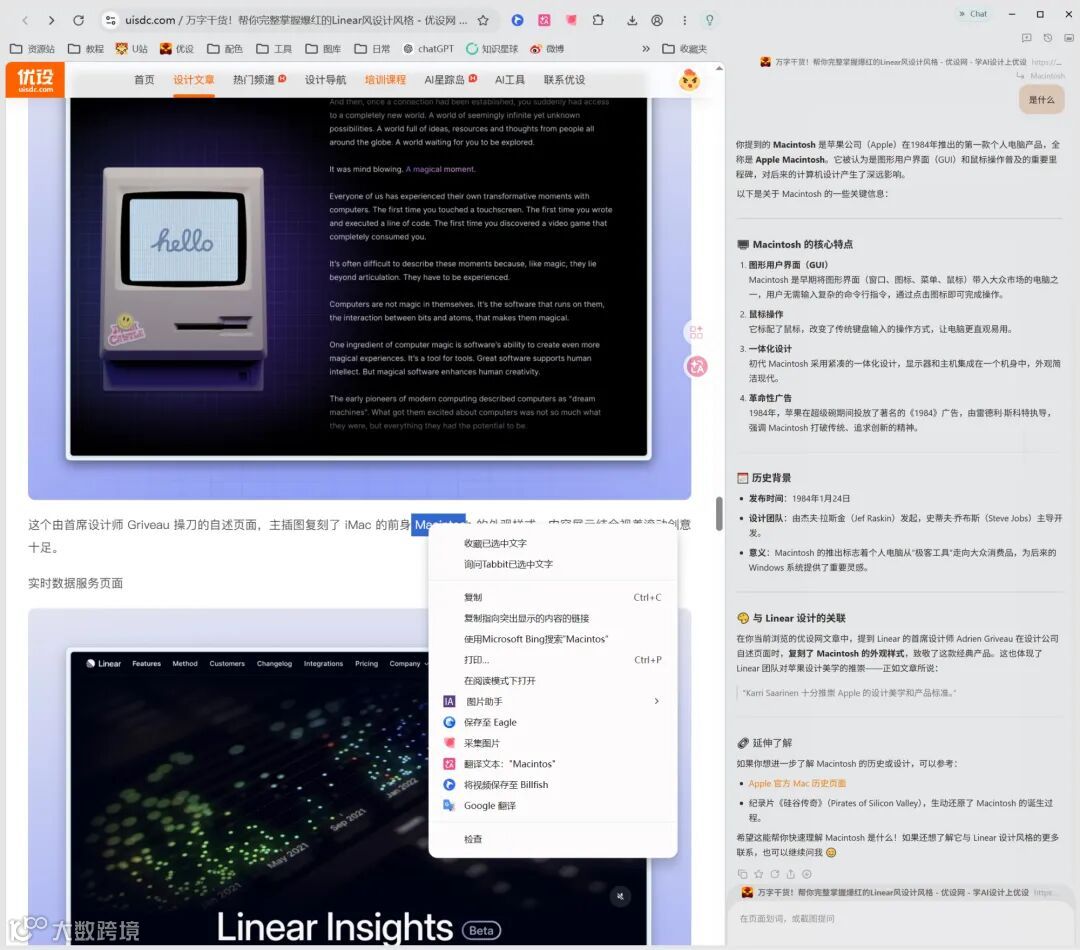Open the 资源站 bookmark folder

coord(32,49)
